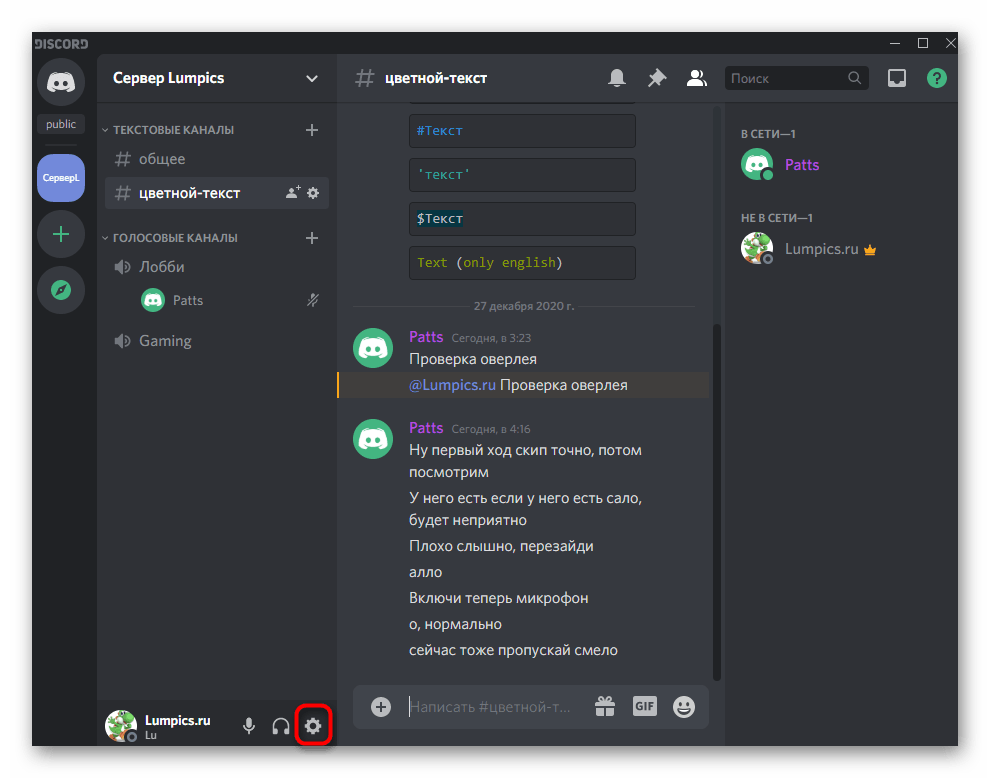Open user settings gear icon
The width and height of the screenshot is (990, 778).
(313, 726)
